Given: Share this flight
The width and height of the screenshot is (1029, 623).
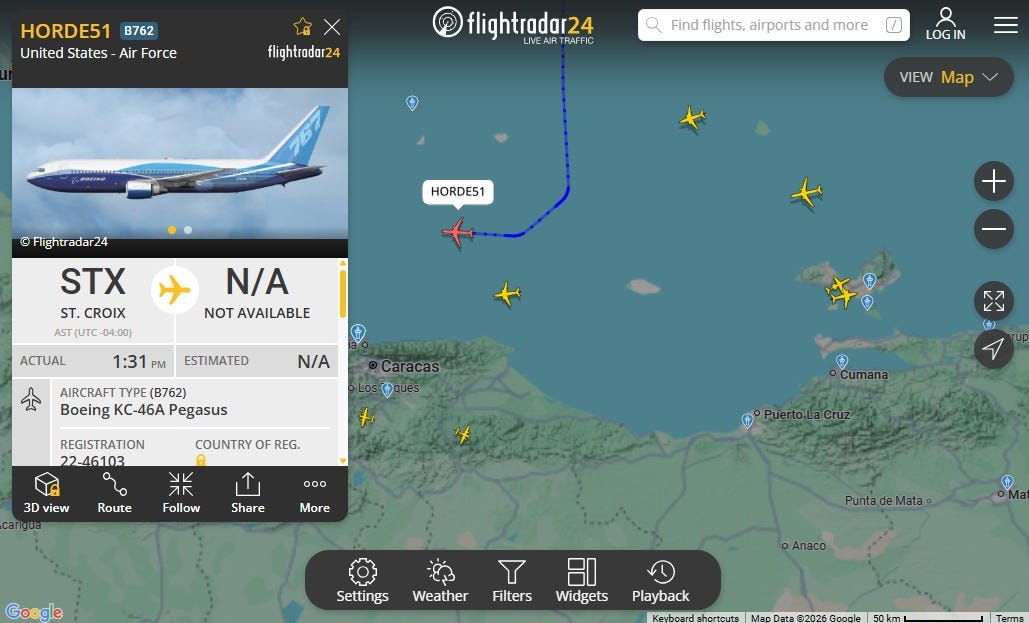Looking at the screenshot, I should click(247, 493).
